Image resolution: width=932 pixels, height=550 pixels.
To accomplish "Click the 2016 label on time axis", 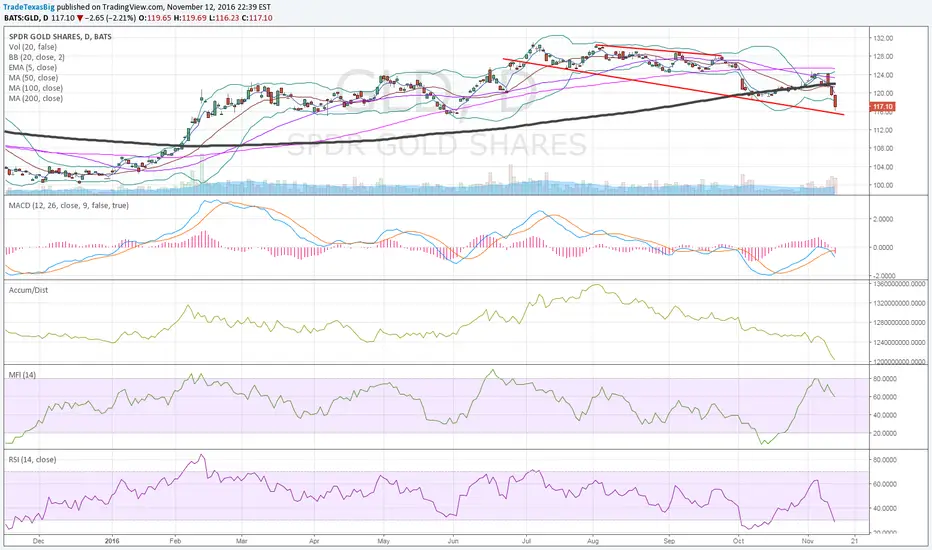I will click(x=111, y=541).
